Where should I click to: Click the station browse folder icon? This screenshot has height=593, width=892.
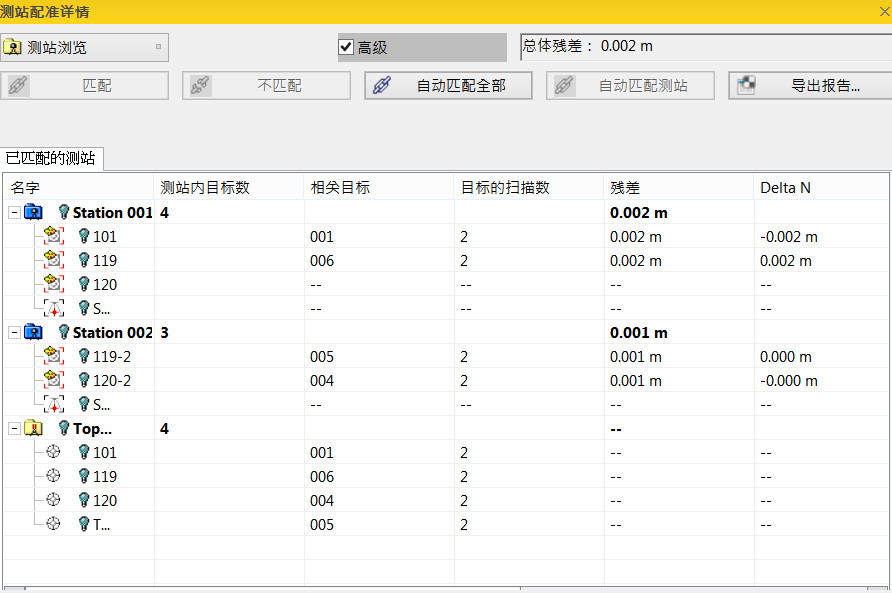[x=13, y=47]
